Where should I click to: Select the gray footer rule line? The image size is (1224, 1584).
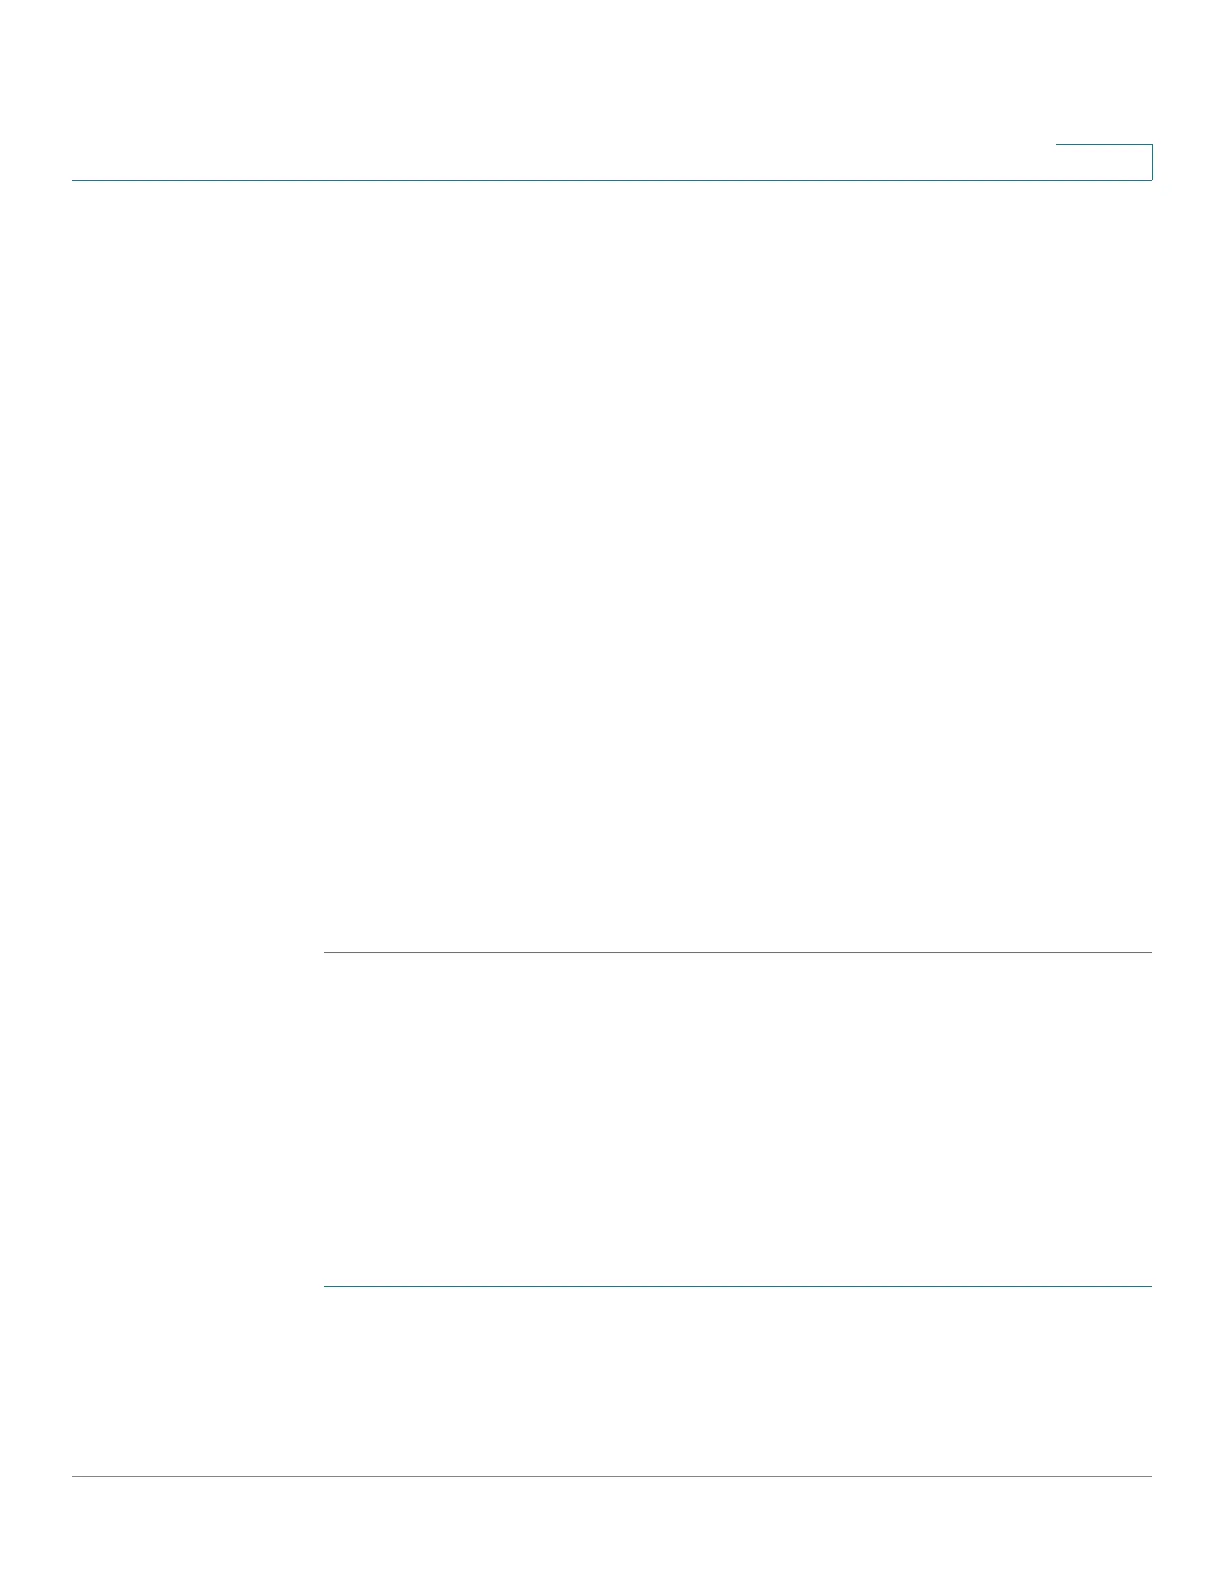pyautogui.click(x=612, y=1477)
